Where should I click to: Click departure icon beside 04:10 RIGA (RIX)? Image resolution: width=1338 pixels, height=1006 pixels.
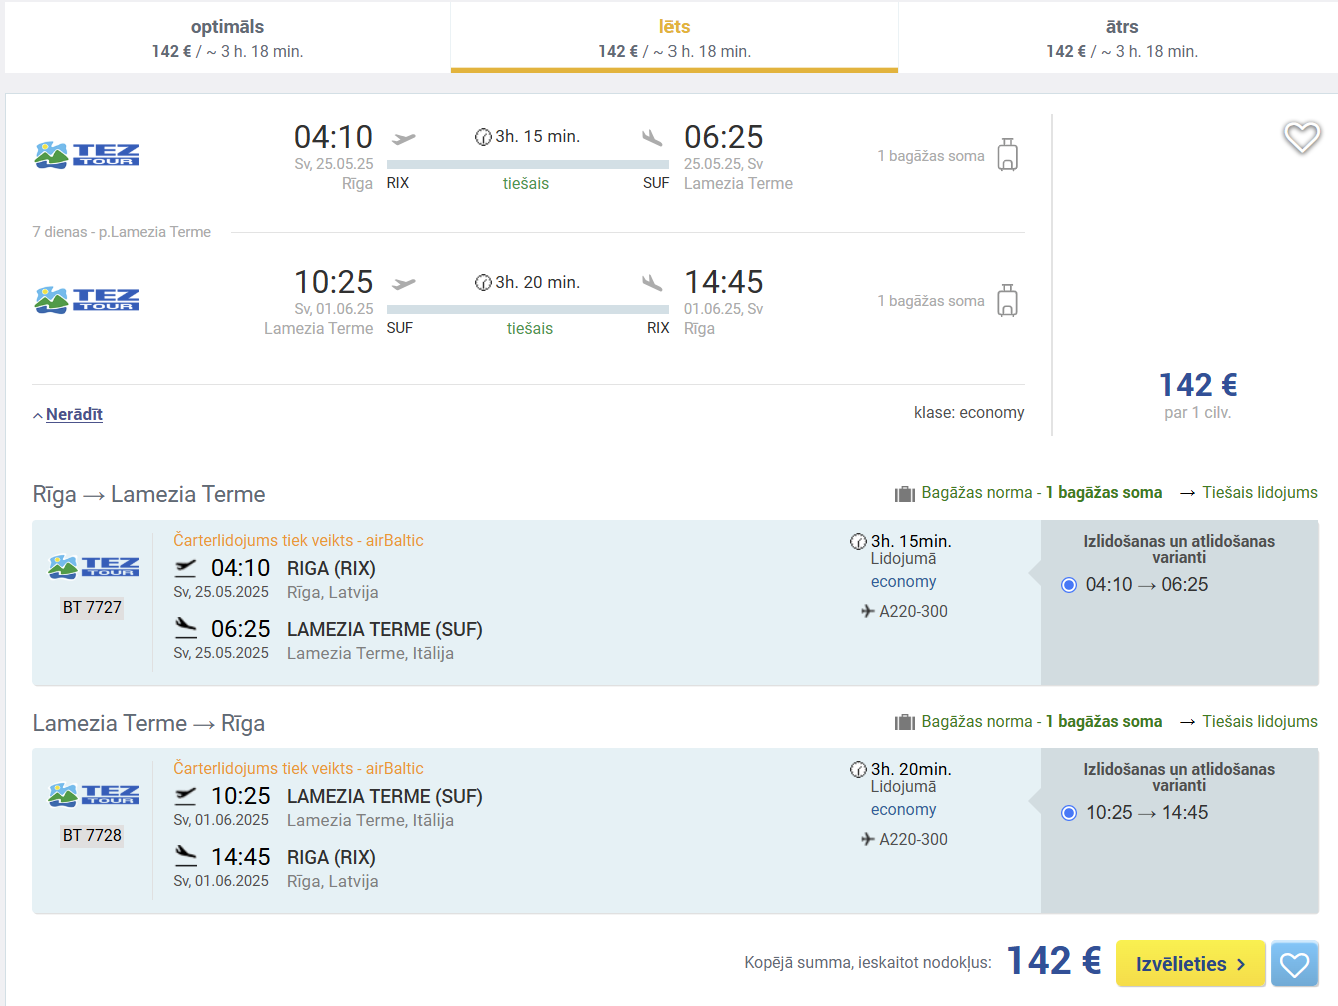(186, 568)
